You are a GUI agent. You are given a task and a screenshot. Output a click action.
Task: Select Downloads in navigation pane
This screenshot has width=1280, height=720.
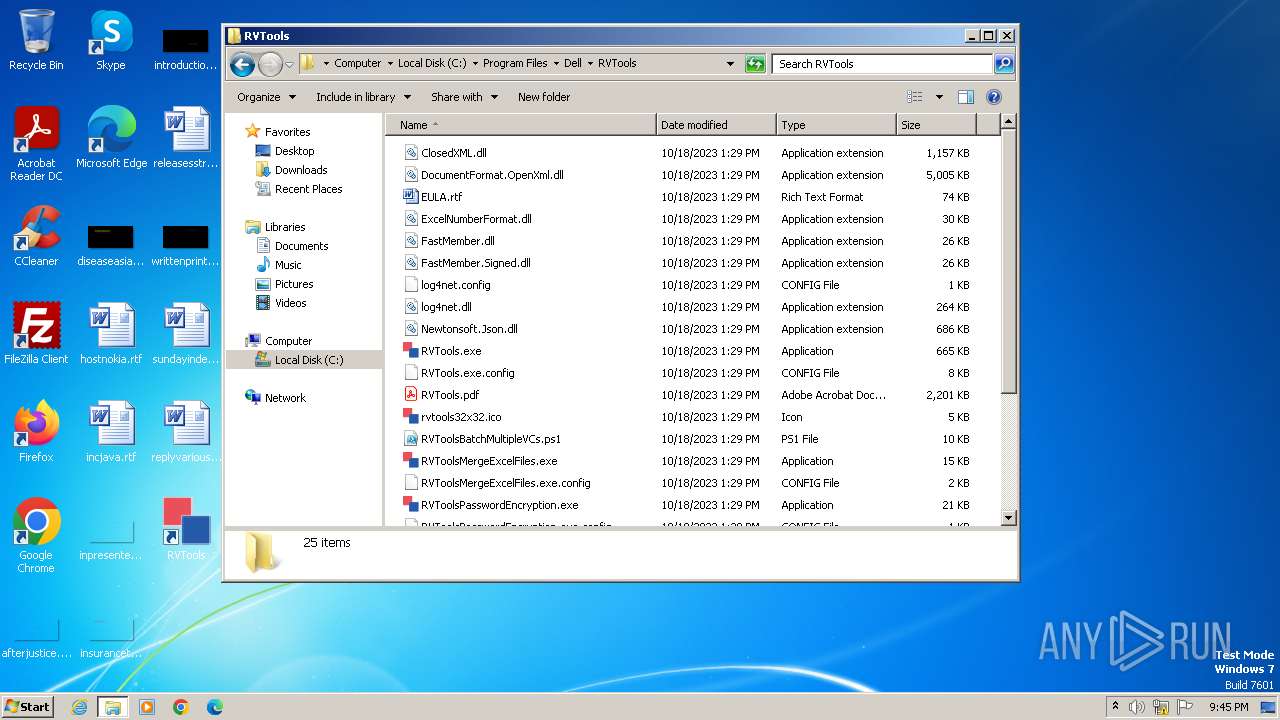(301, 170)
